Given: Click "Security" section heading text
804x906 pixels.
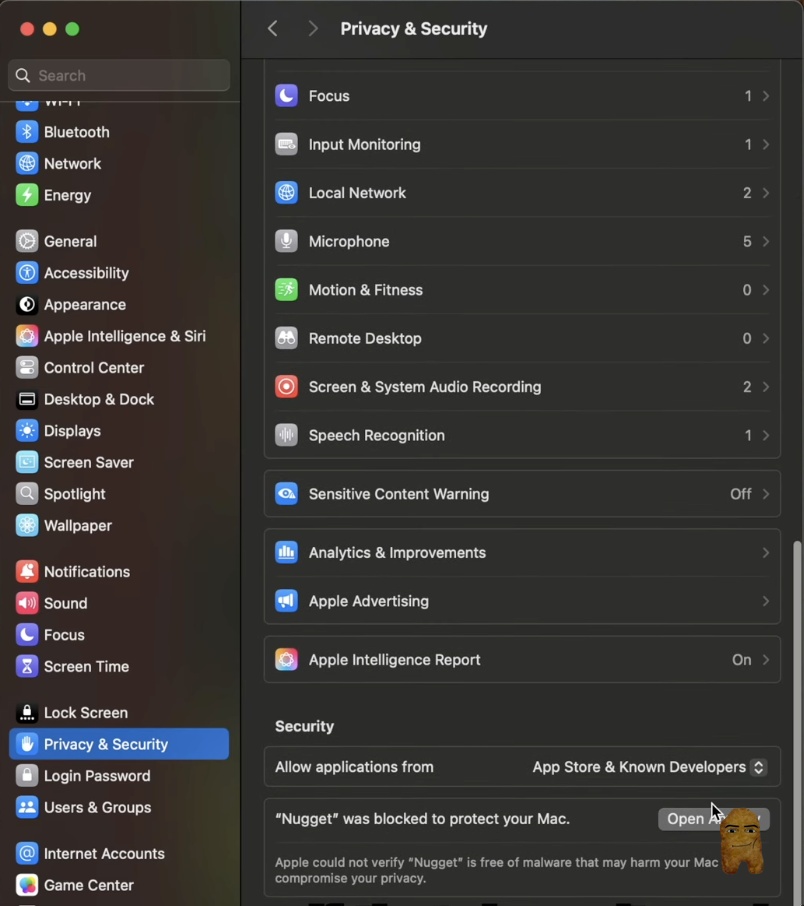Looking at the screenshot, I should coord(304,727).
